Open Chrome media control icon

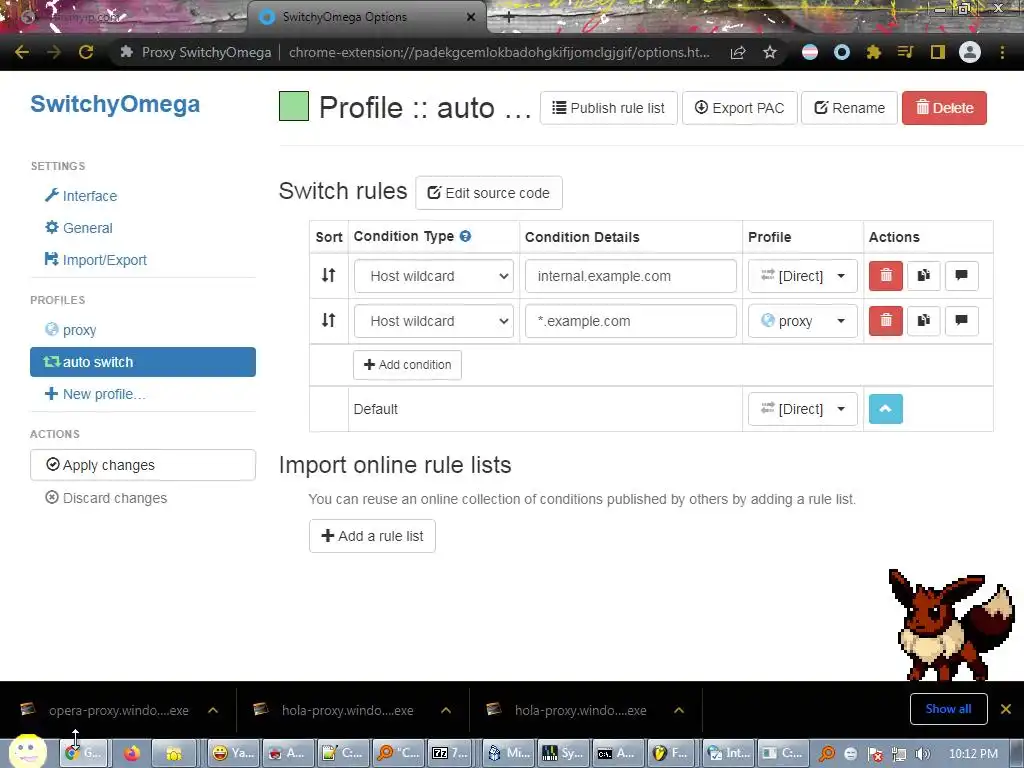click(905, 52)
